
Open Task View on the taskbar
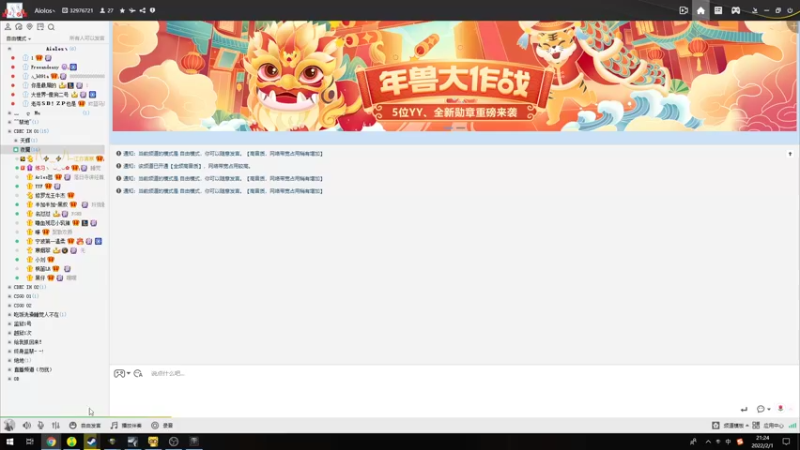point(30,442)
